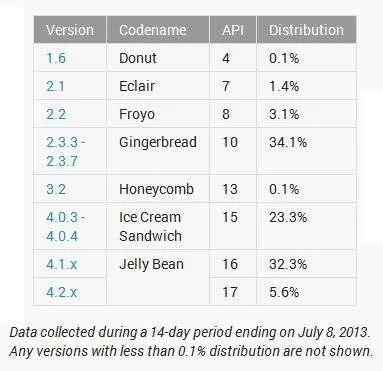Open the 1.6 version link
Viewport: 383px width, 371px height.
(56, 58)
